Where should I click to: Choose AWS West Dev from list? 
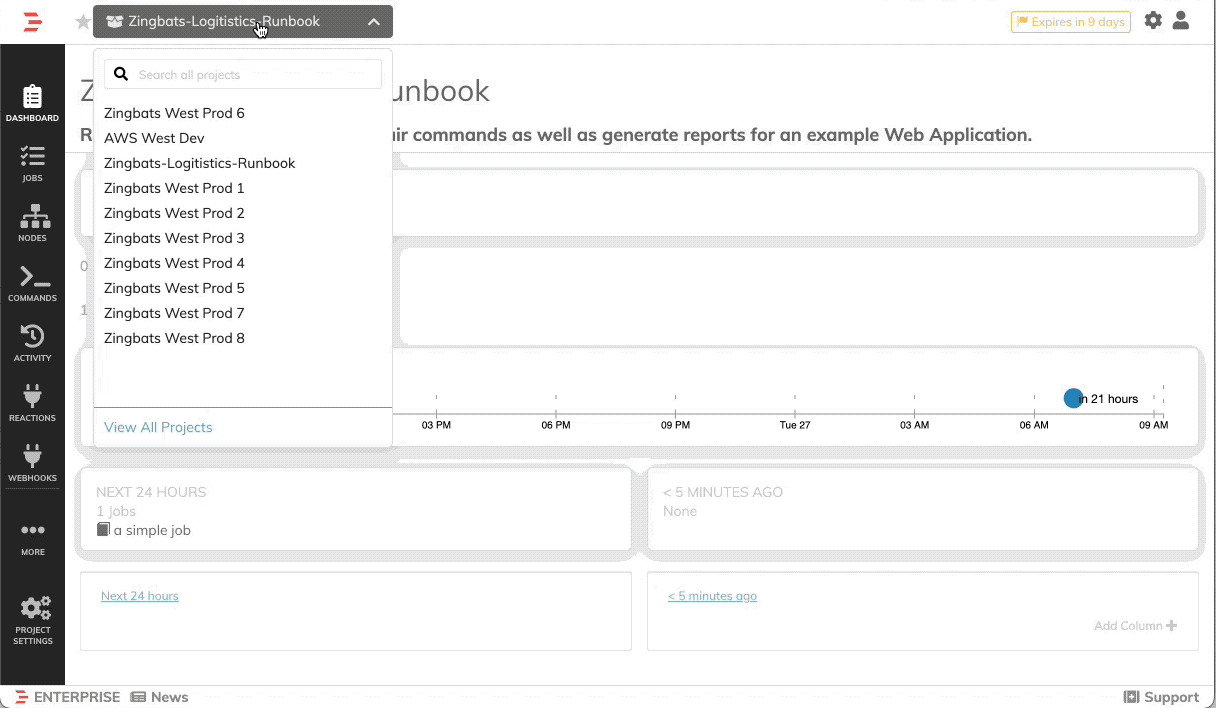[154, 138]
